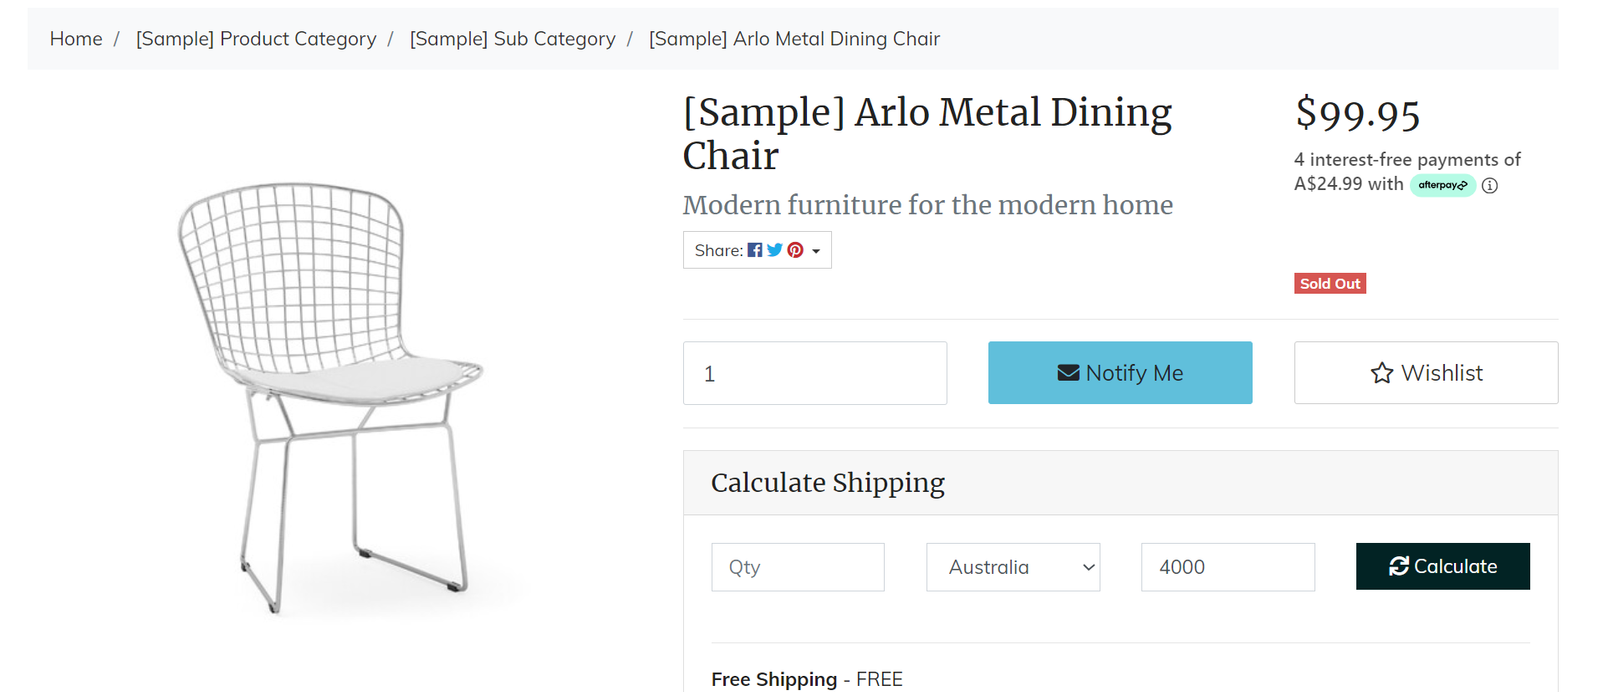Click the Arlo Metal Dining Chair breadcrumb
This screenshot has height=692, width=1608.
[x=794, y=39]
